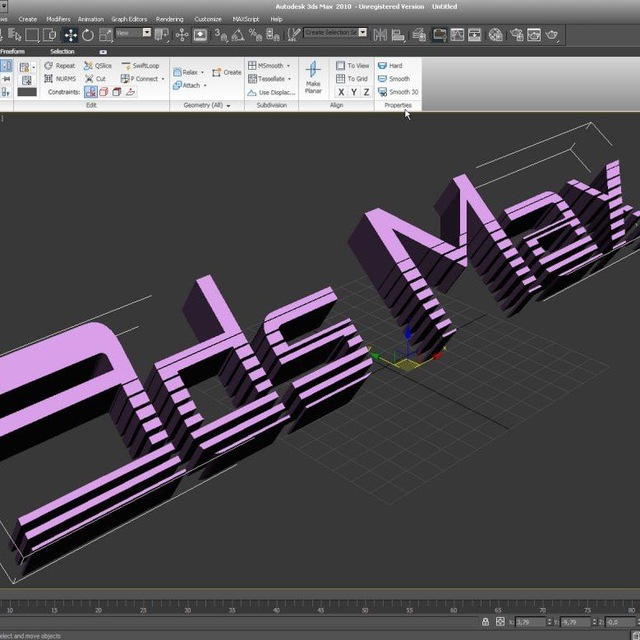
Task: Click the Align tool icon
Action: (x=398, y=35)
